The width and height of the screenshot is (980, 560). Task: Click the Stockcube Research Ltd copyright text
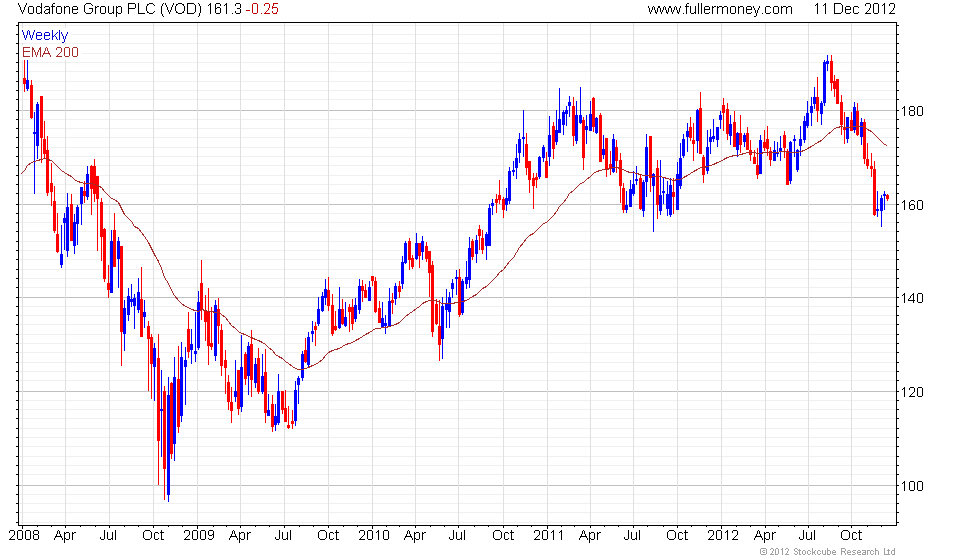tap(828, 552)
